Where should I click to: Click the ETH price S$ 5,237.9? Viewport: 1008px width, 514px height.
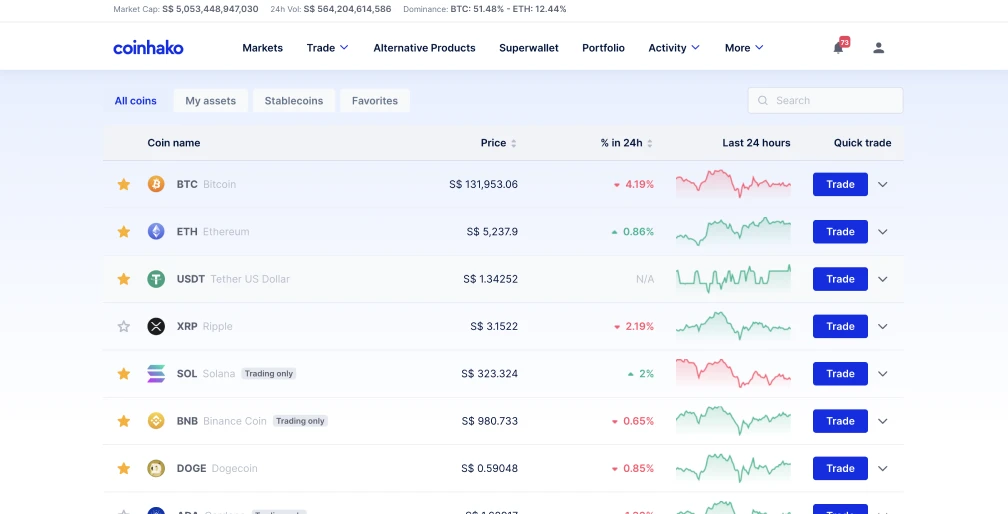492,231
